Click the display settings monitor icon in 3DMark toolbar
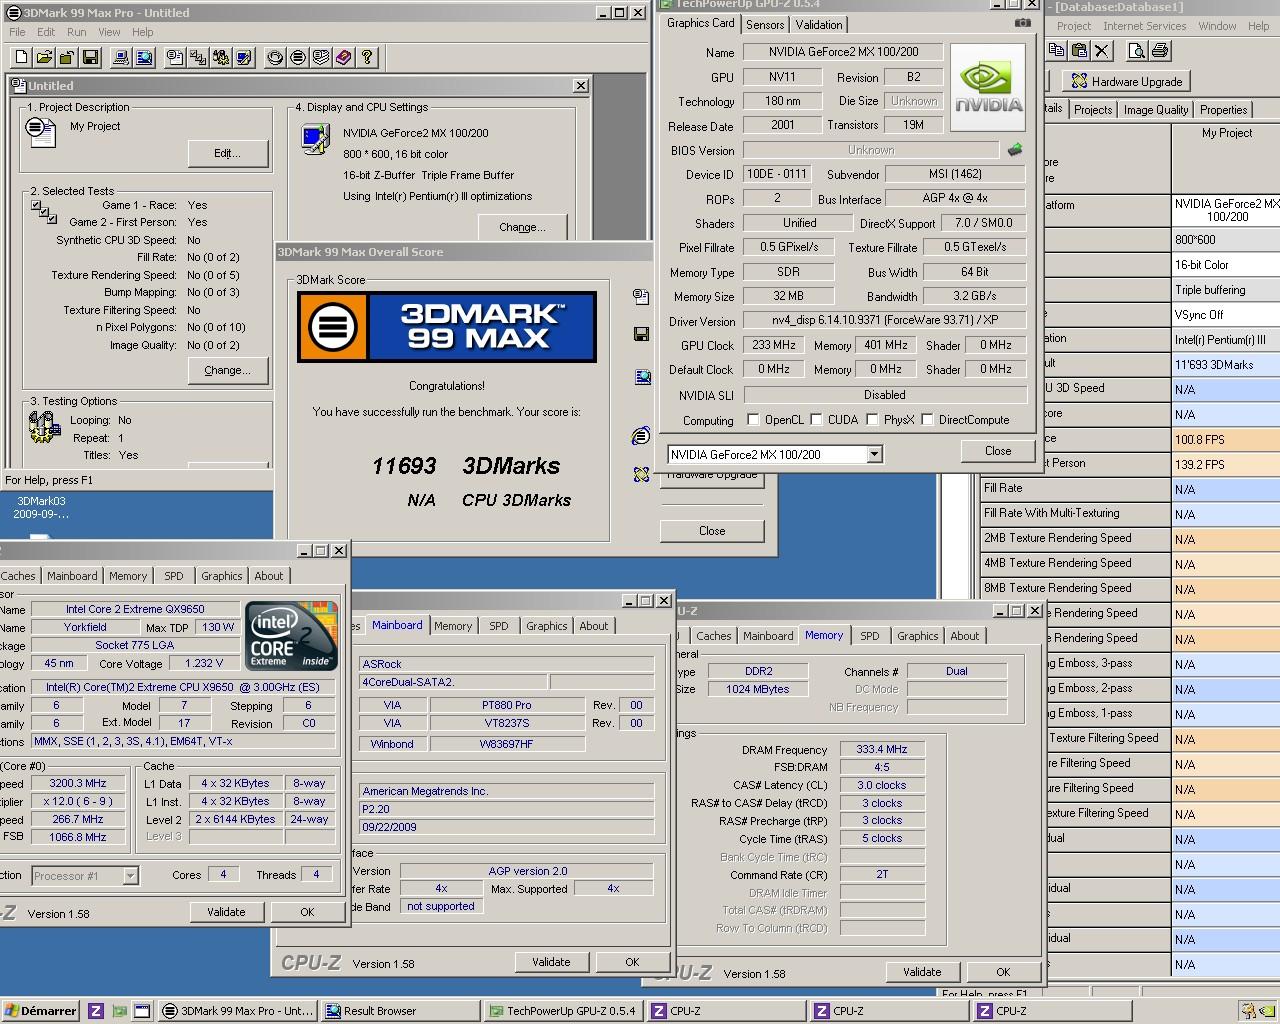This screenshot has height=1024, width=1280. tap(244, 57)
